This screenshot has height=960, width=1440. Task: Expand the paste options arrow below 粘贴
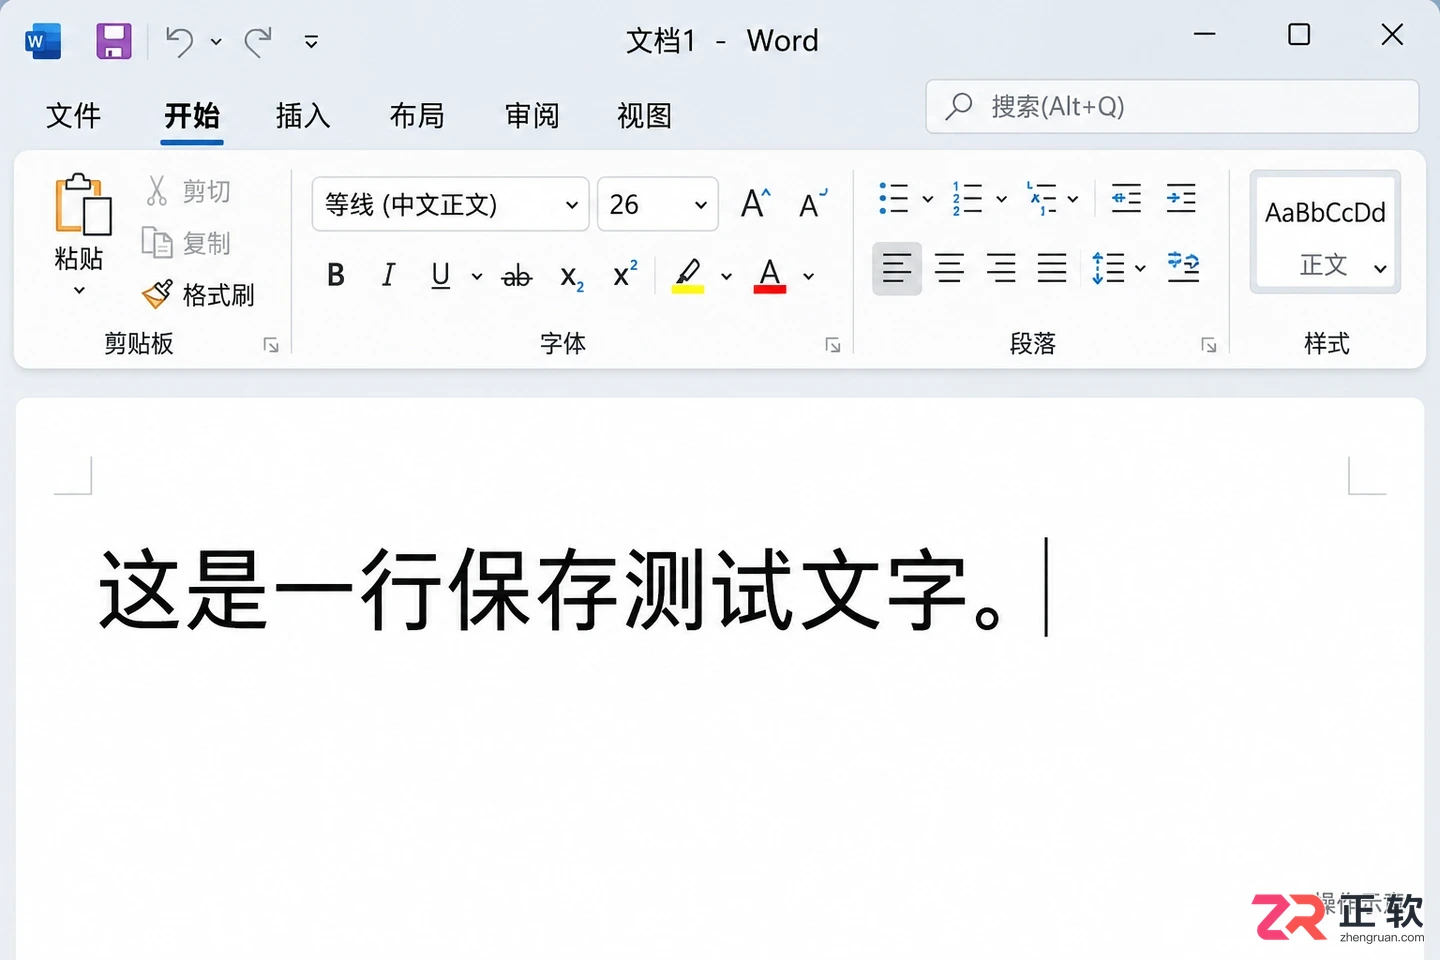click(x=79, y=291)
